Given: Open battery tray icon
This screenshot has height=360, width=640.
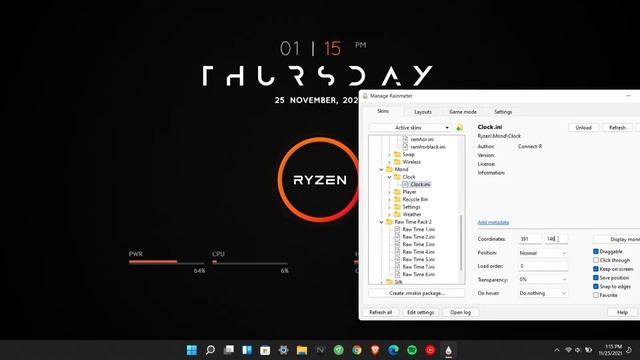Looking at the screenshot, I should [x=589, y=350].
